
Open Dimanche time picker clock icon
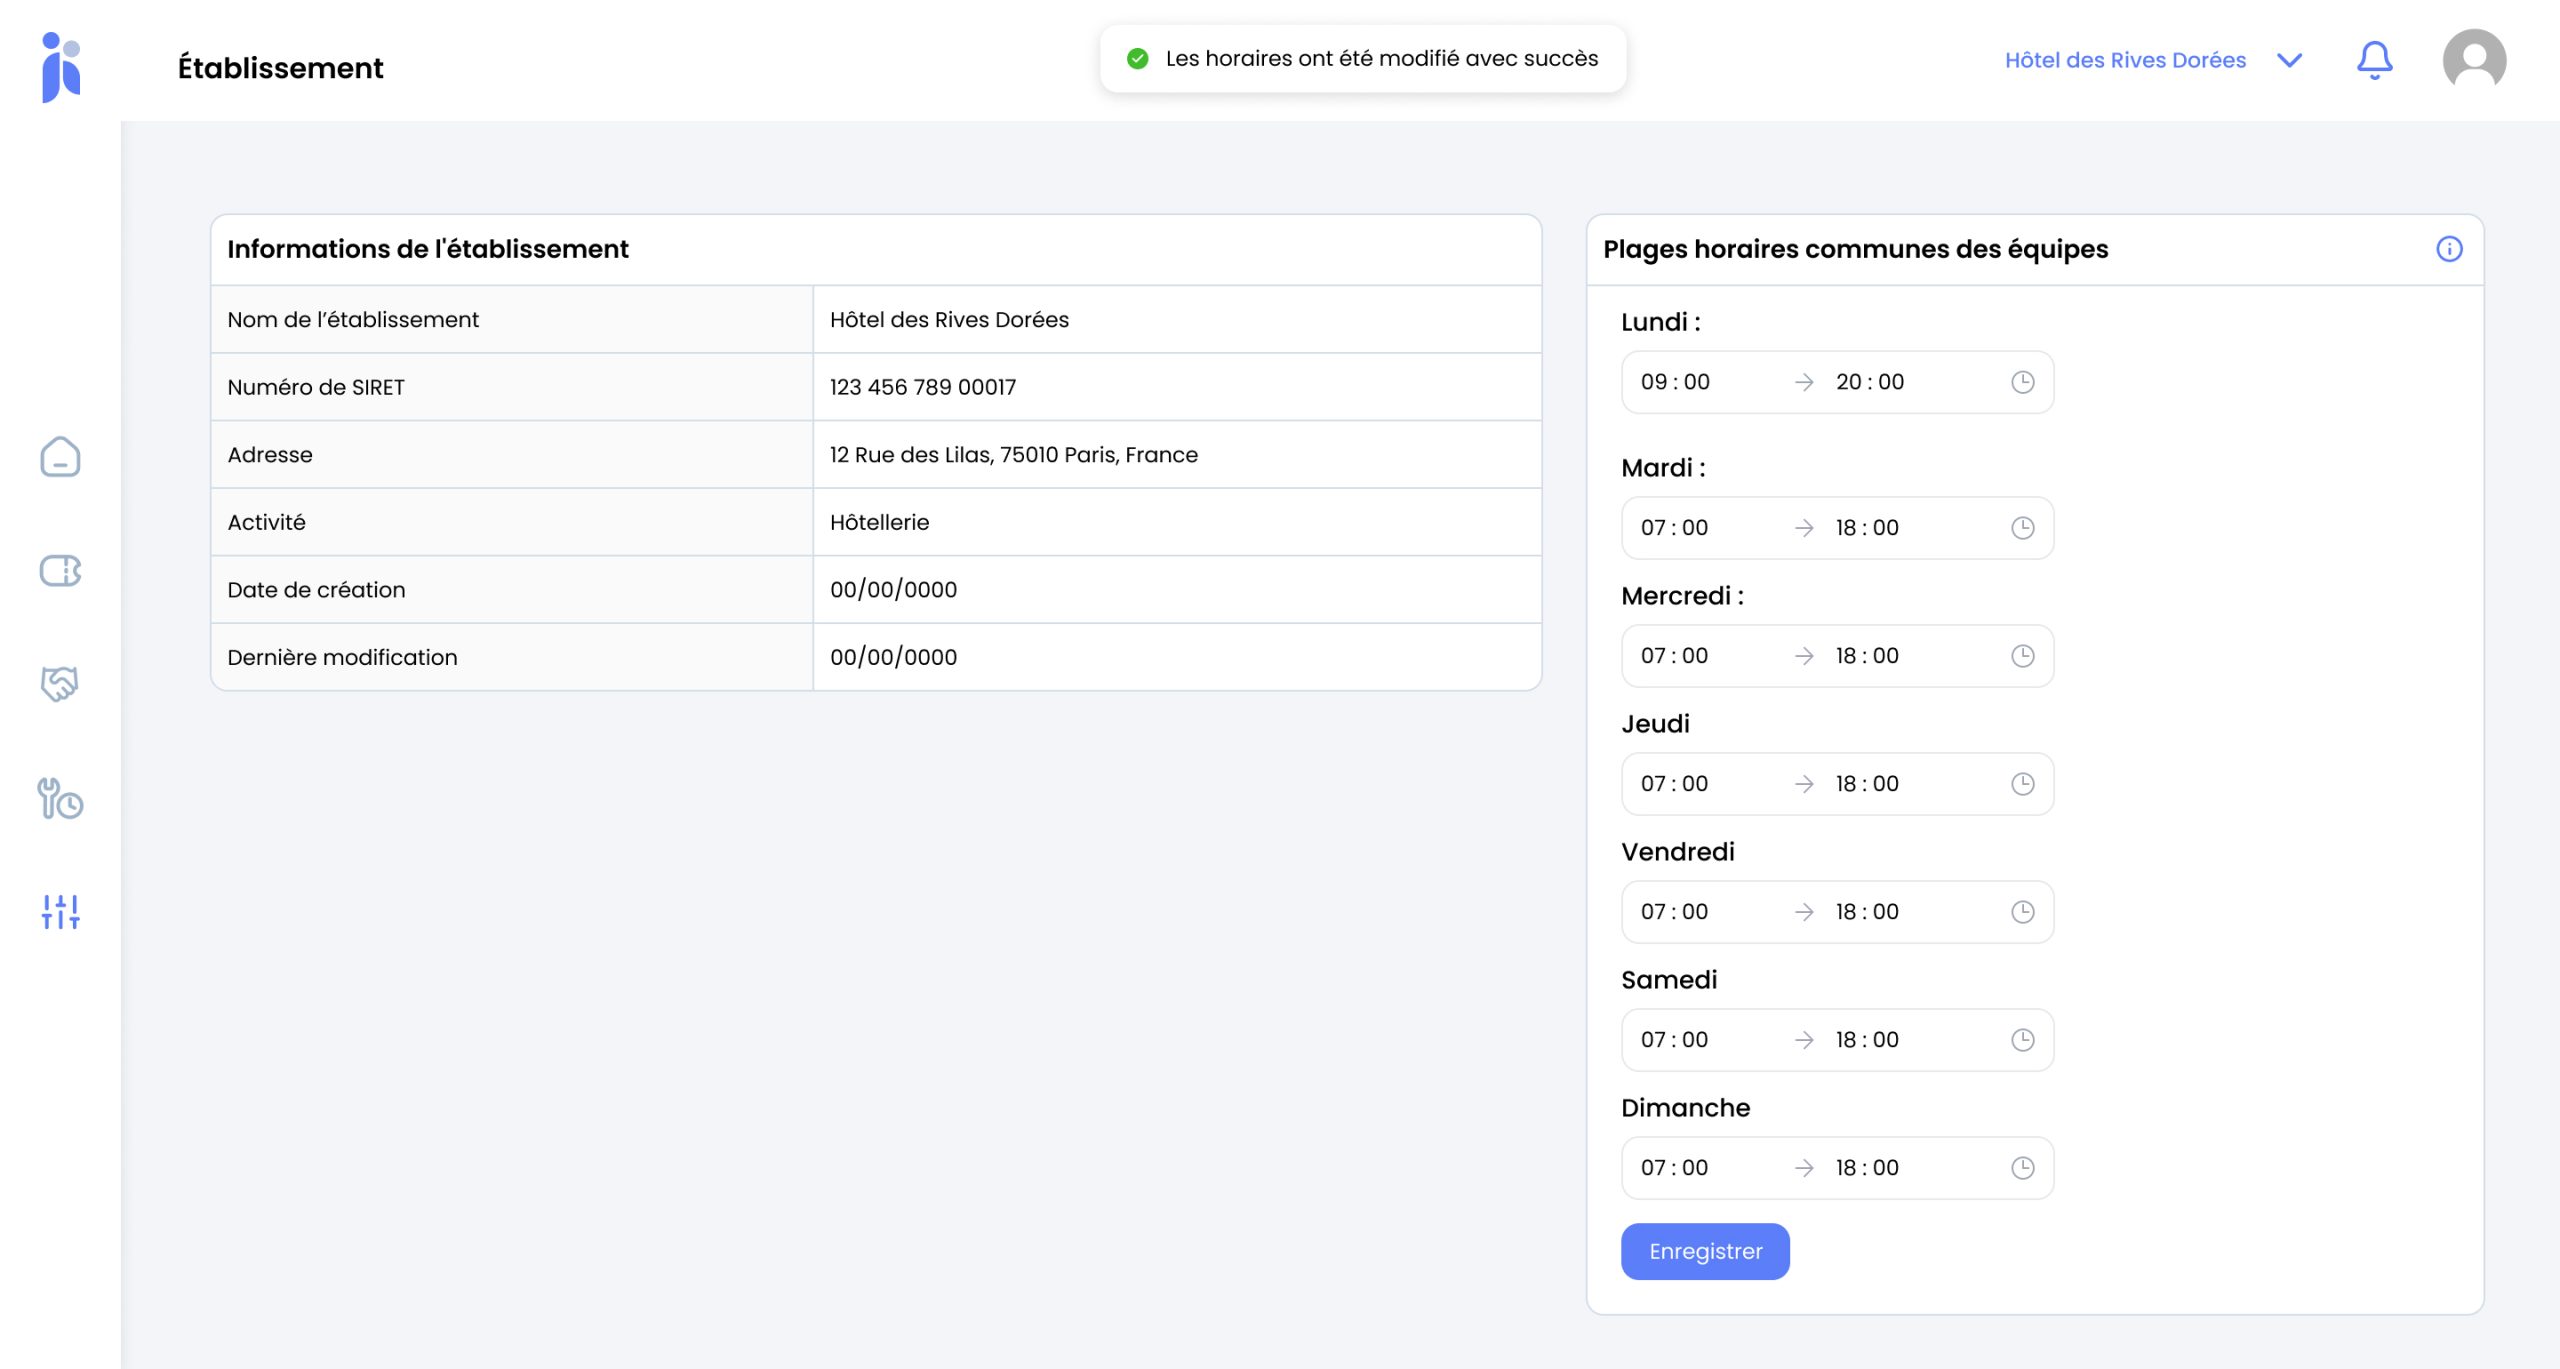2022,1168
